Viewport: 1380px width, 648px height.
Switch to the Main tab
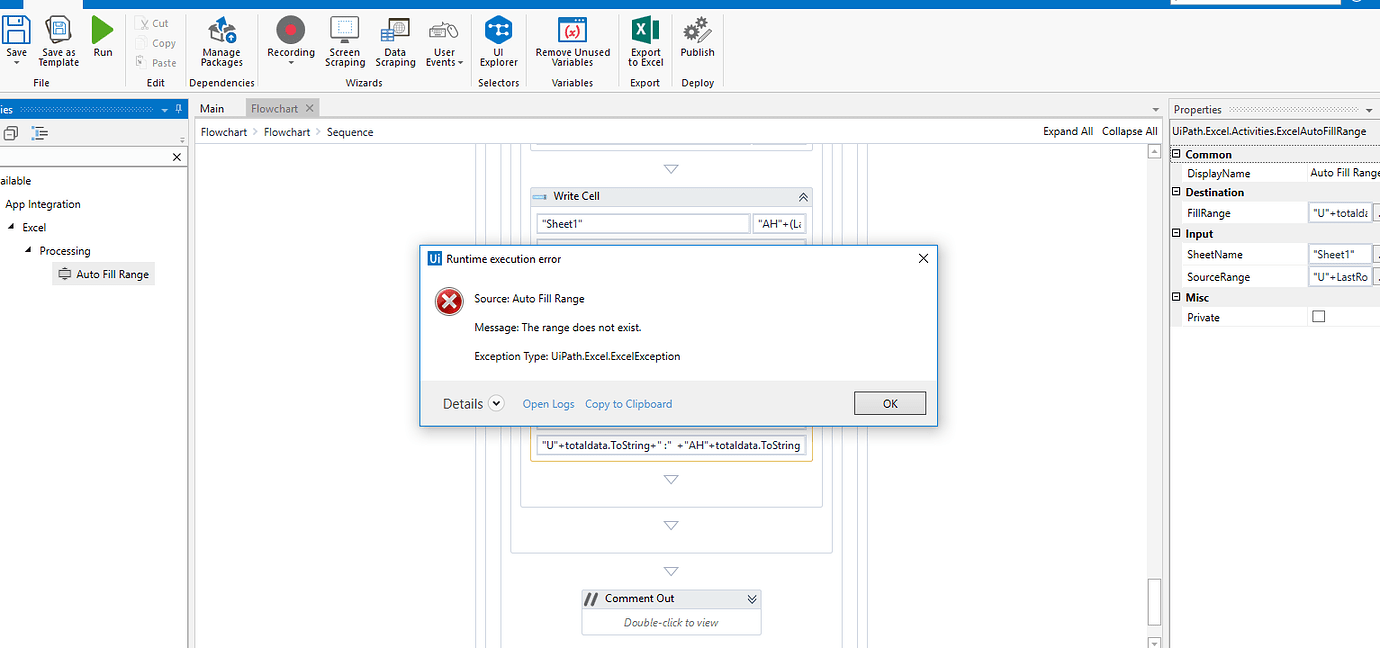click(x=212, y=108)
